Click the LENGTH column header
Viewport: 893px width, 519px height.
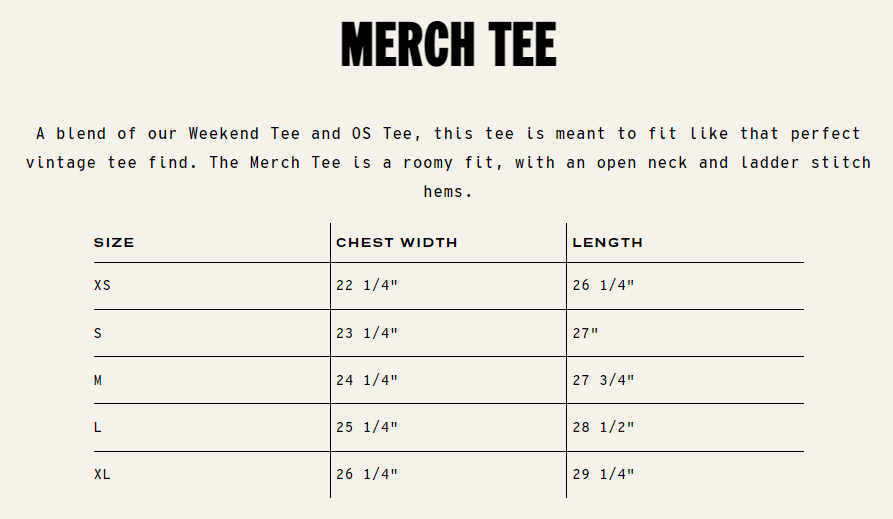pos(607,243)
